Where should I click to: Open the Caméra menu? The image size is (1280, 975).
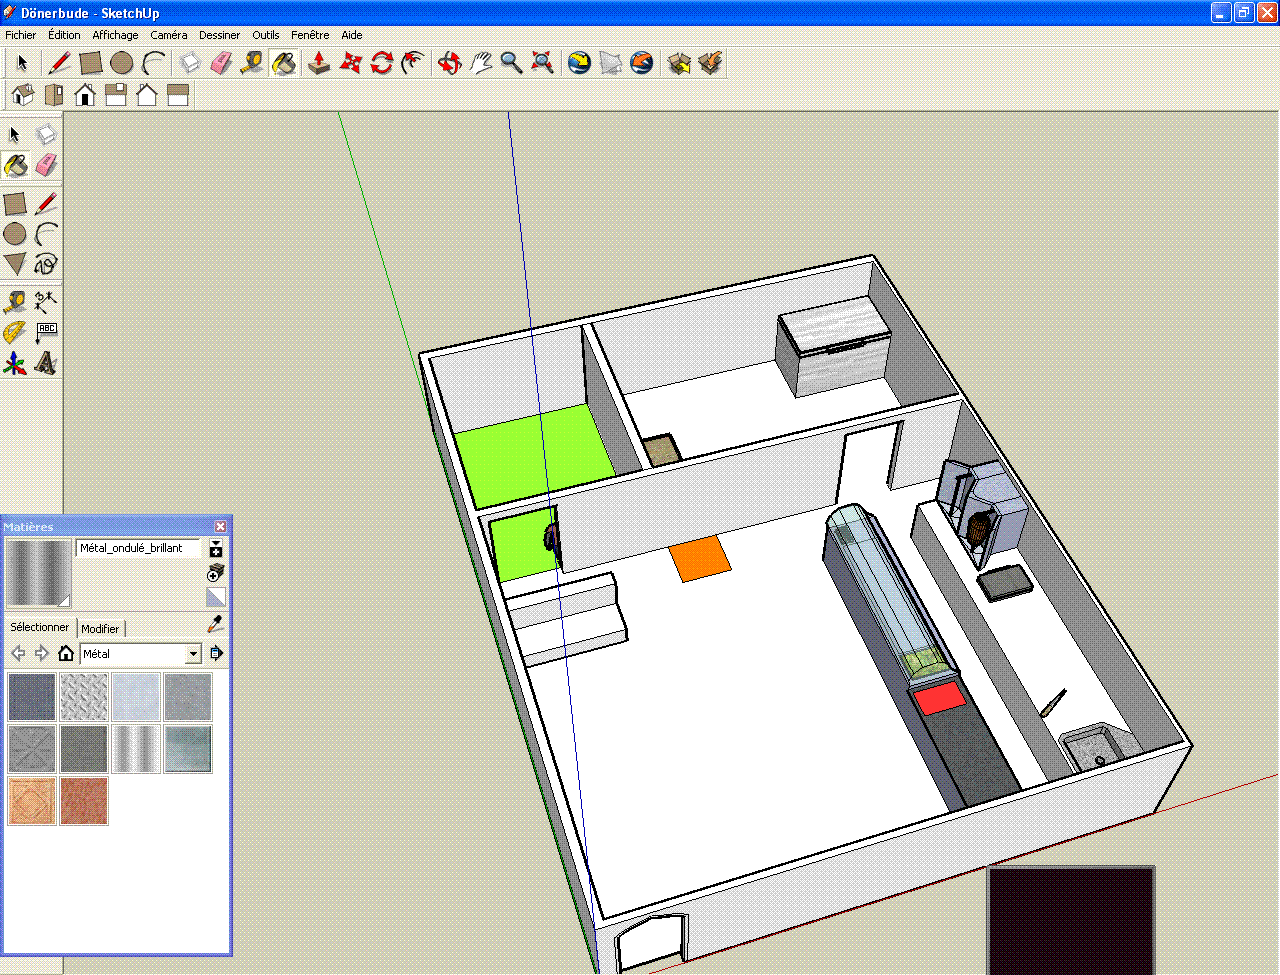[168, 35]
